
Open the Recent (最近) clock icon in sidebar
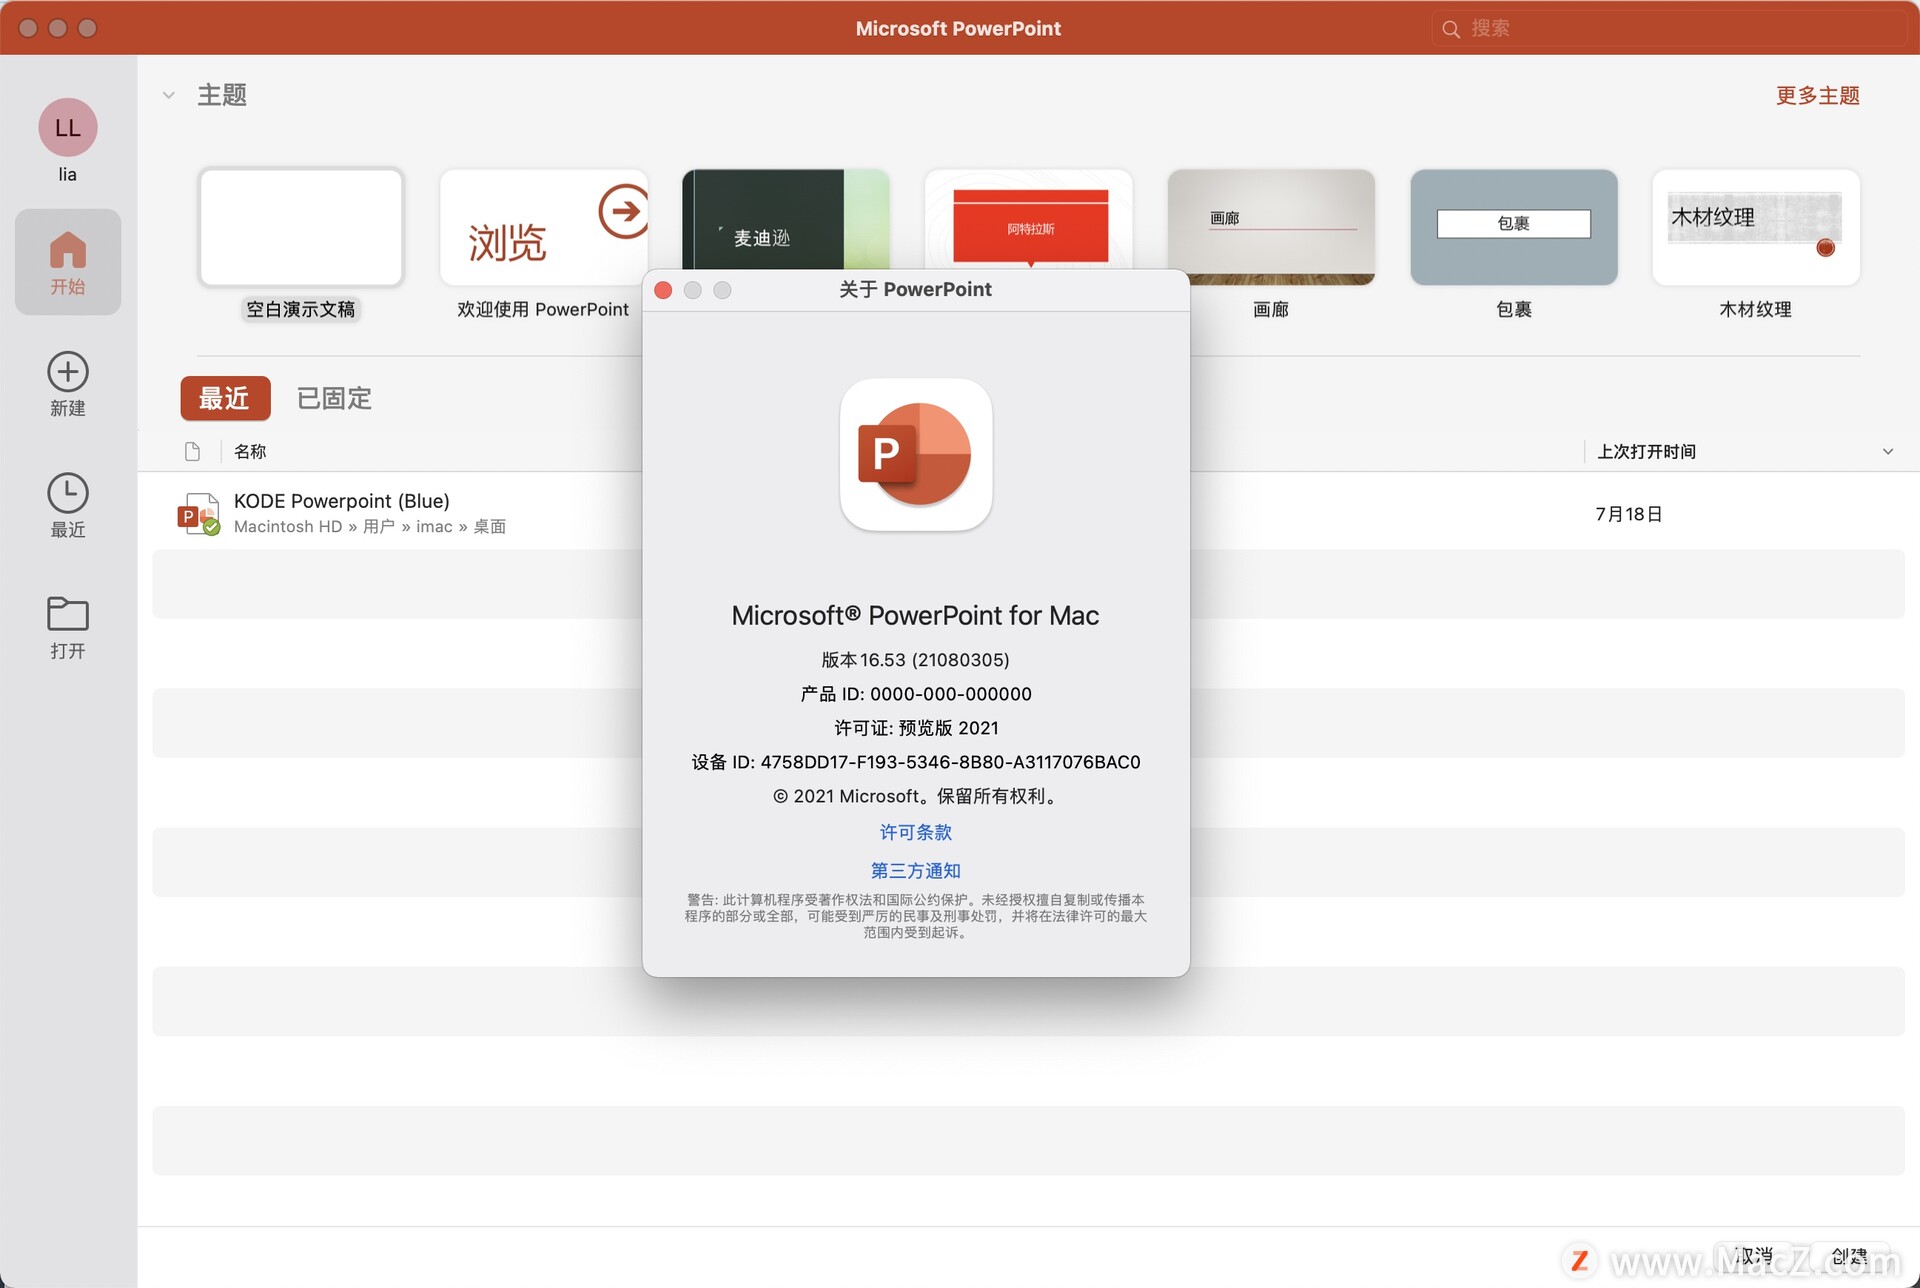point(68,493)
